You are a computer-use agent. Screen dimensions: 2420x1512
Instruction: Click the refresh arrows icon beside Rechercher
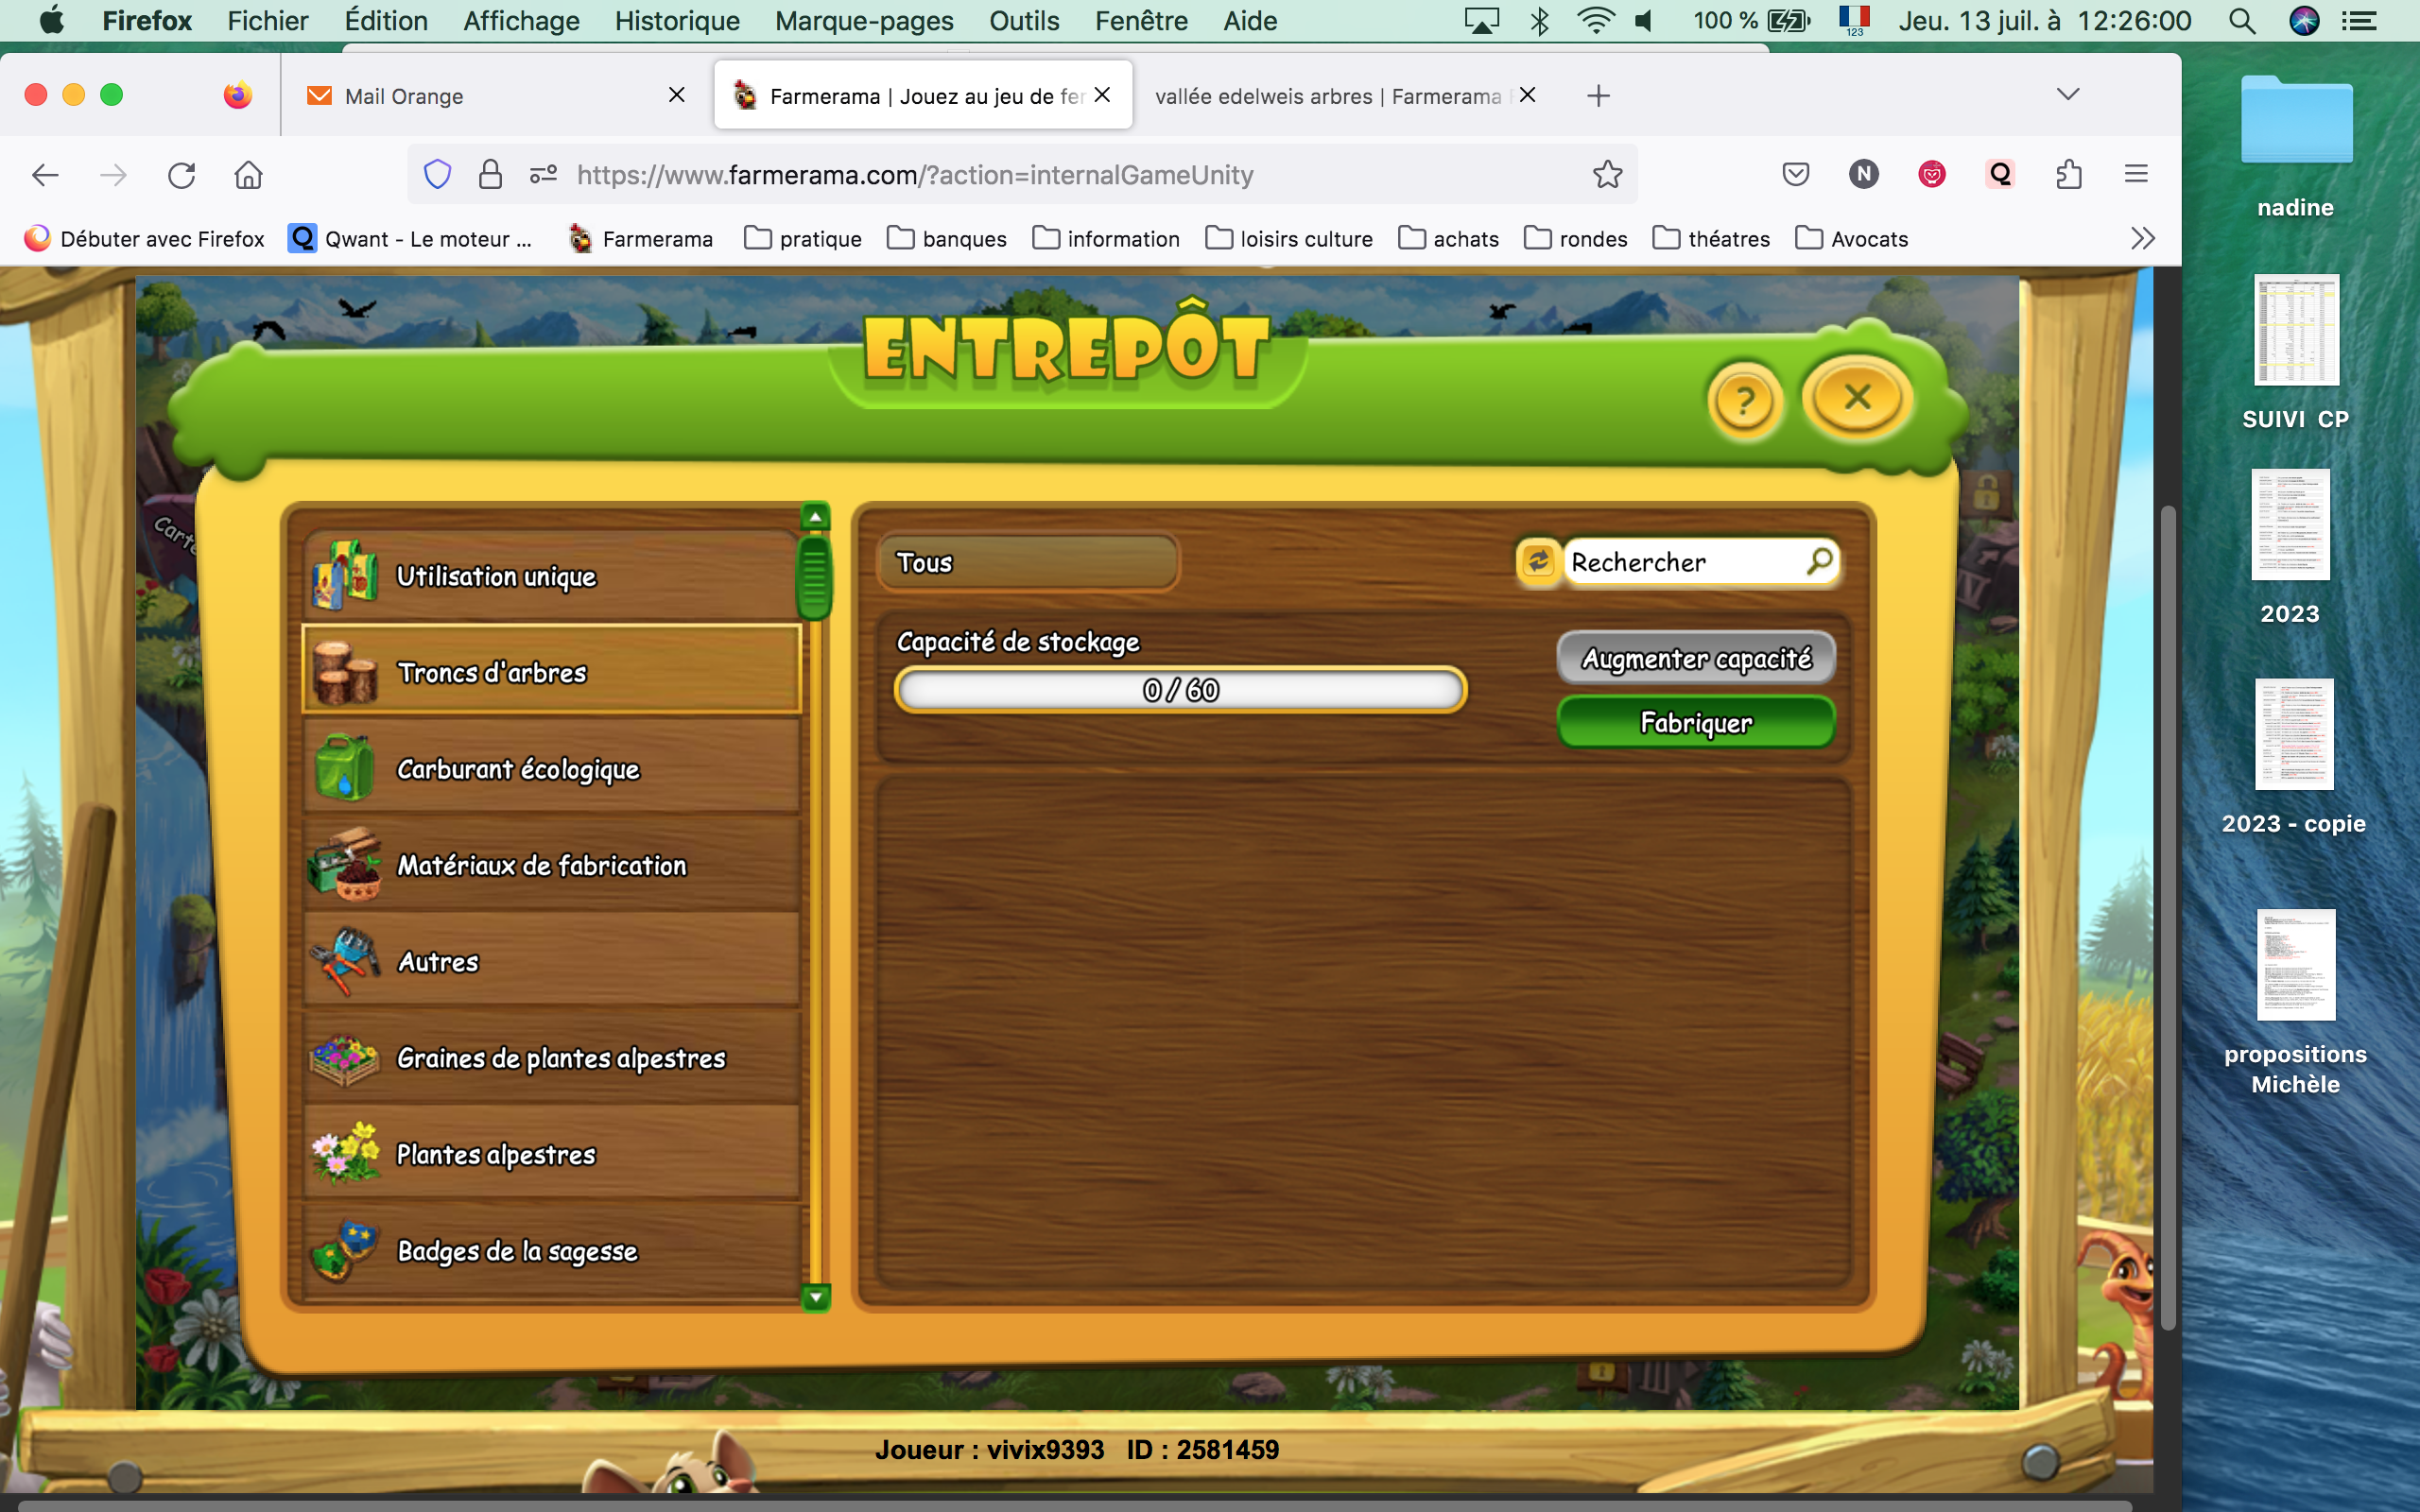click(x=1538, y=561)
